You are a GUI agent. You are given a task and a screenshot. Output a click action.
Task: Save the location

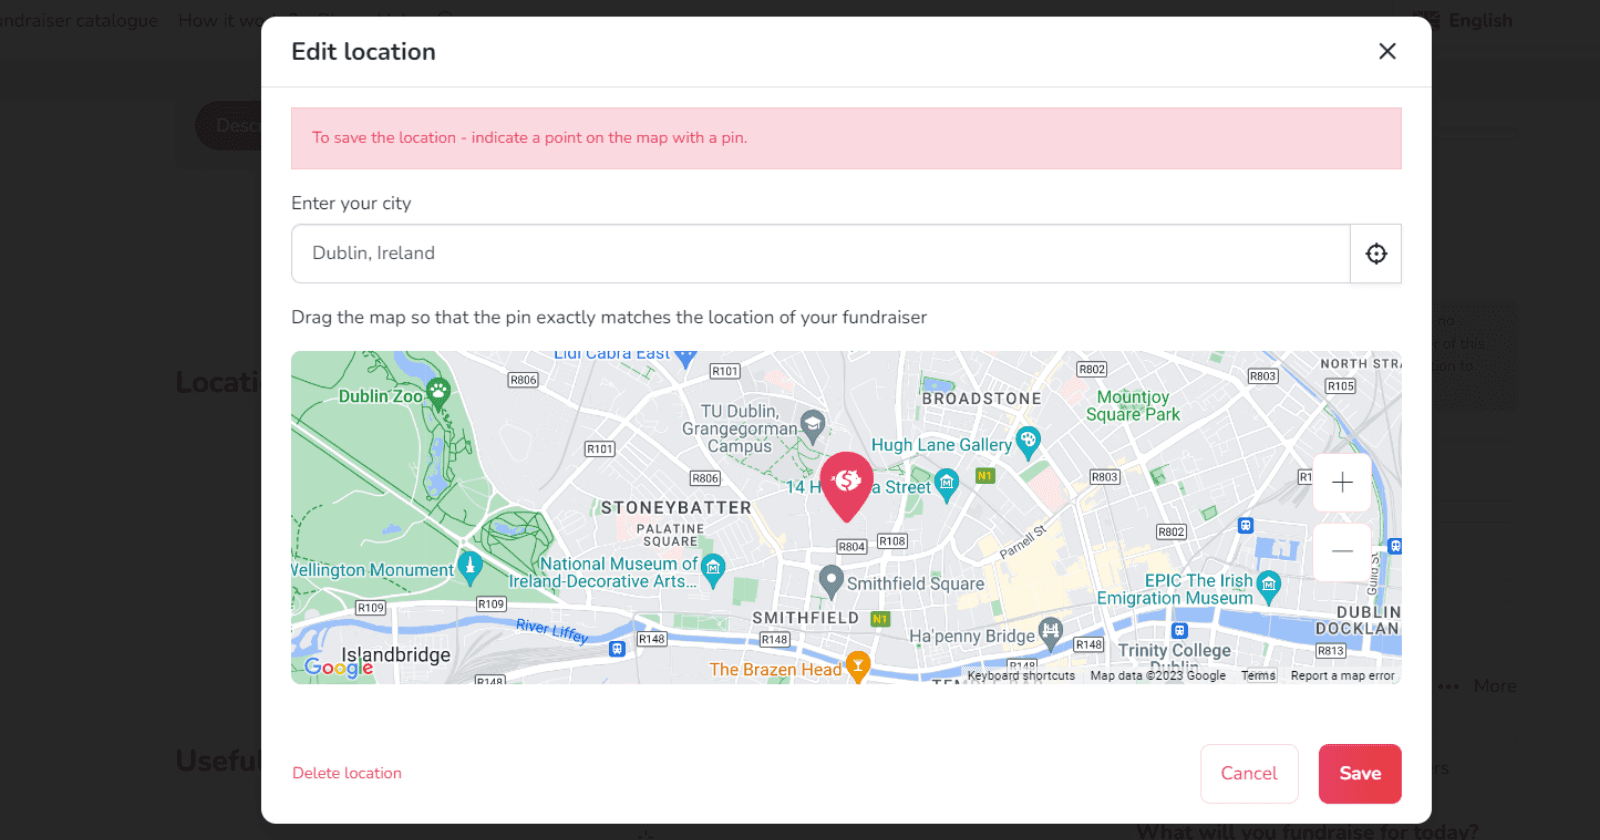pos(1360,774)
